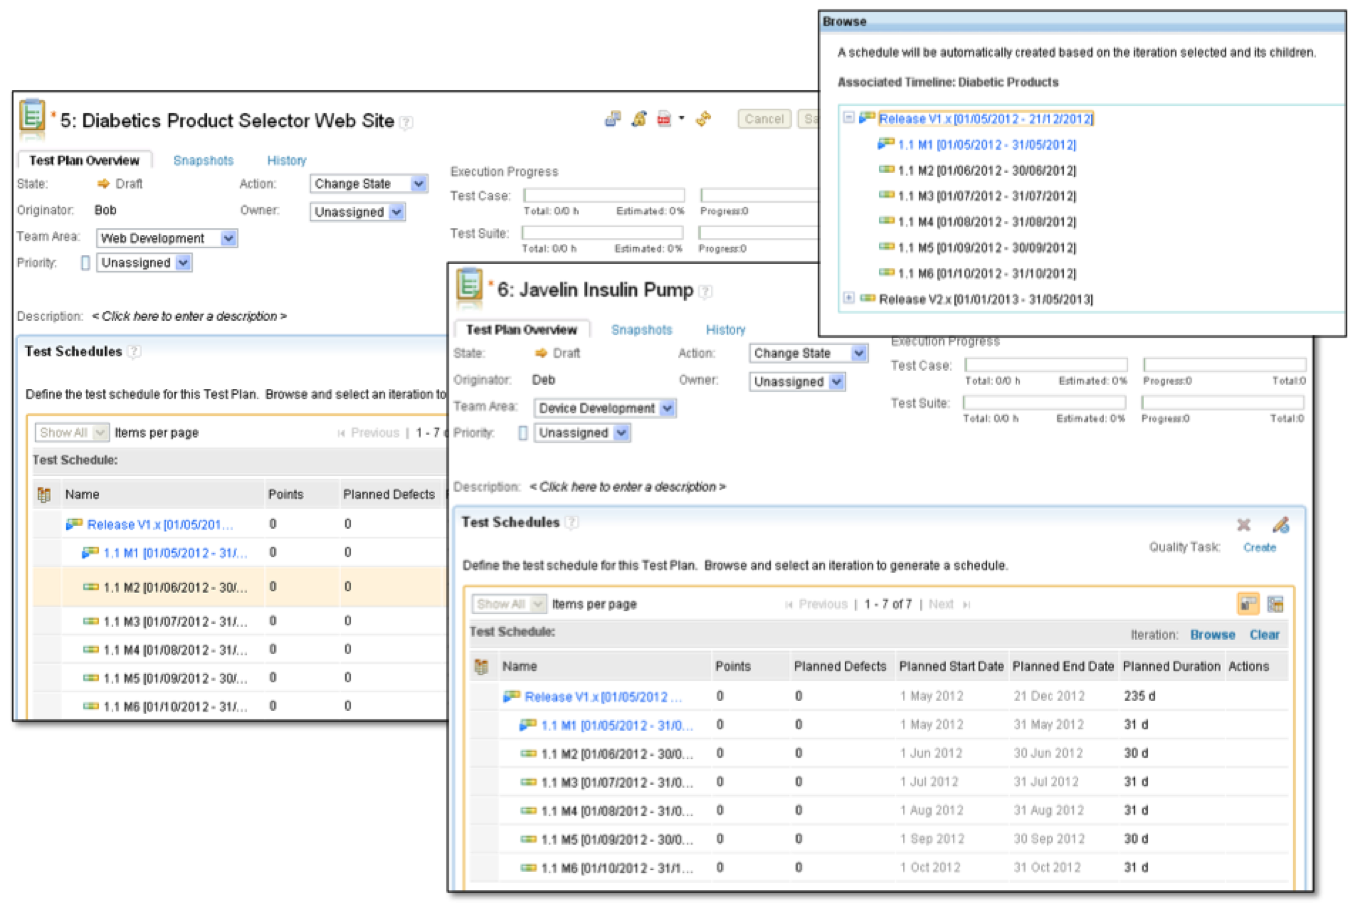Click the Test Suite total progress bar in Javelin window
The height and width of the screenshot is (911, 1353).
(x=1044, y=402)
